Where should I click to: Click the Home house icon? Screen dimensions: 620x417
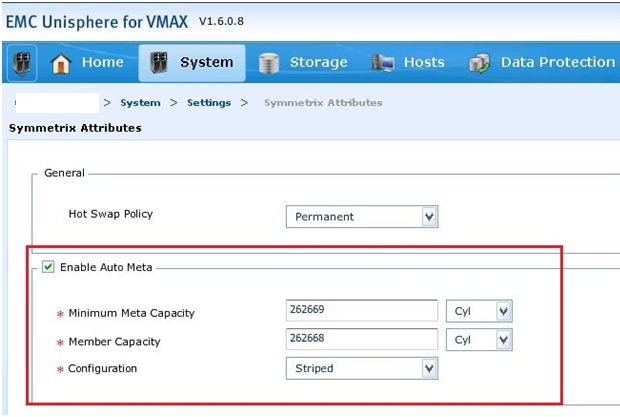tap(61, 63)
